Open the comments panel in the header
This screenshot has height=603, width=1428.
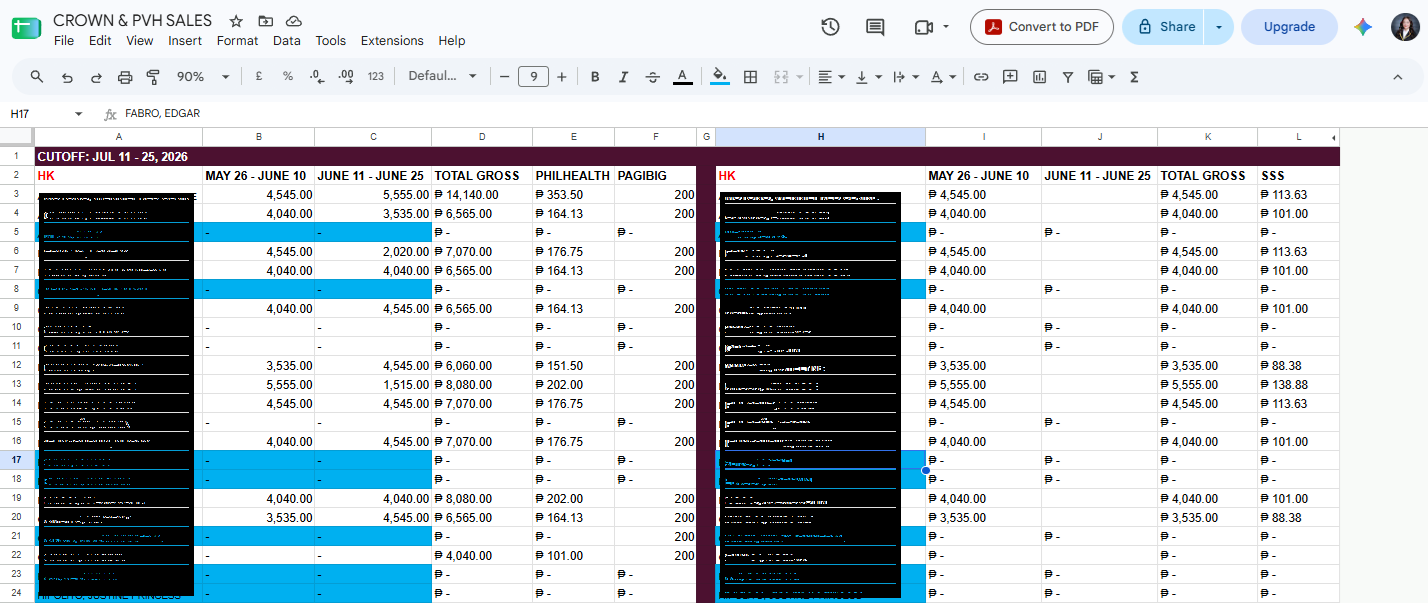tap(875, 27)
